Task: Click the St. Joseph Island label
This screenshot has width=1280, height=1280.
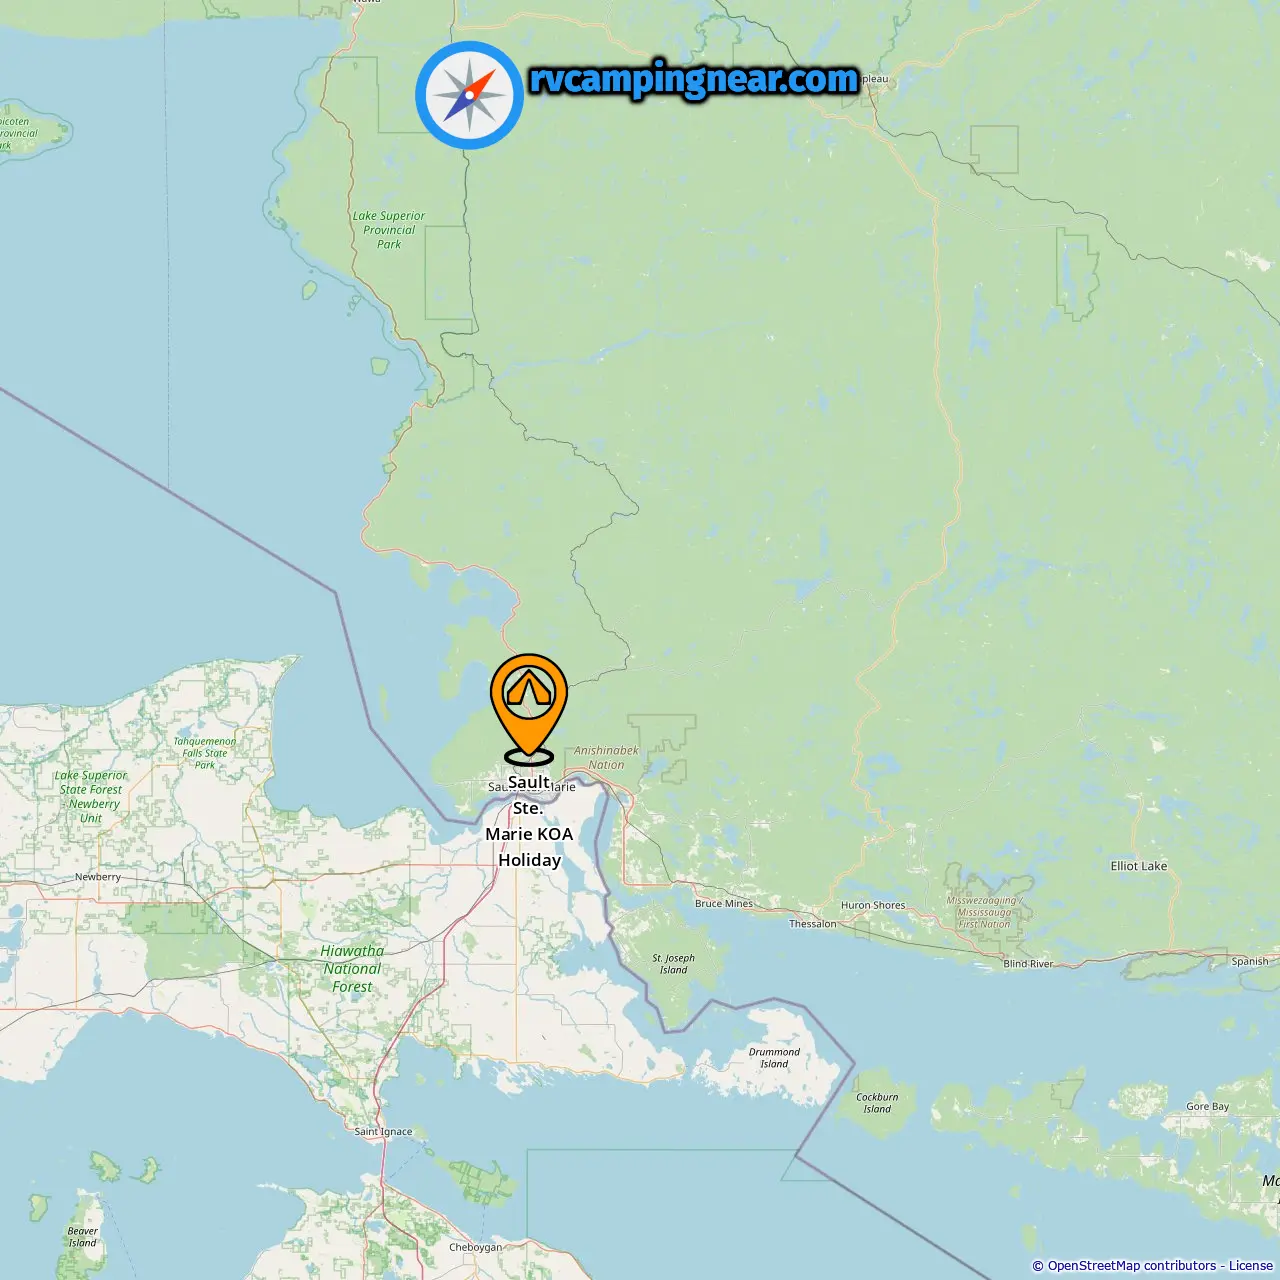Action: pyautogui.click(x=673, y=964)
